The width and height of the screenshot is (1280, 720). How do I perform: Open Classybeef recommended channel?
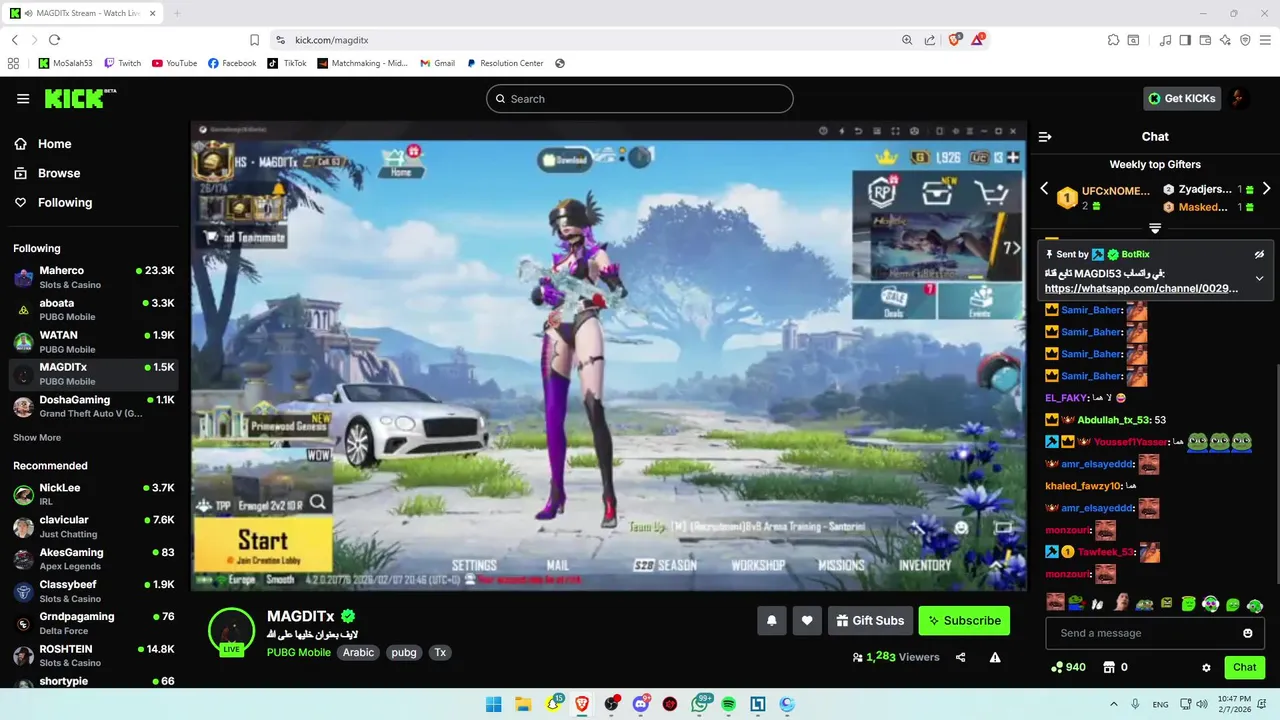[94, 591]
